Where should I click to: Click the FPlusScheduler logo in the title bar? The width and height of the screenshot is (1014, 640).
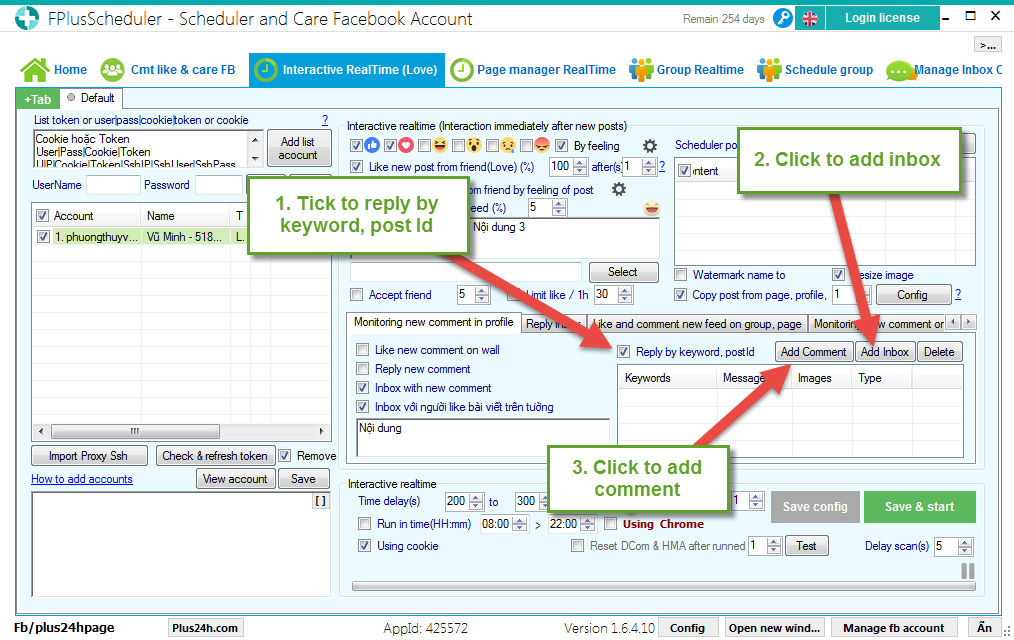pos(27,18)
